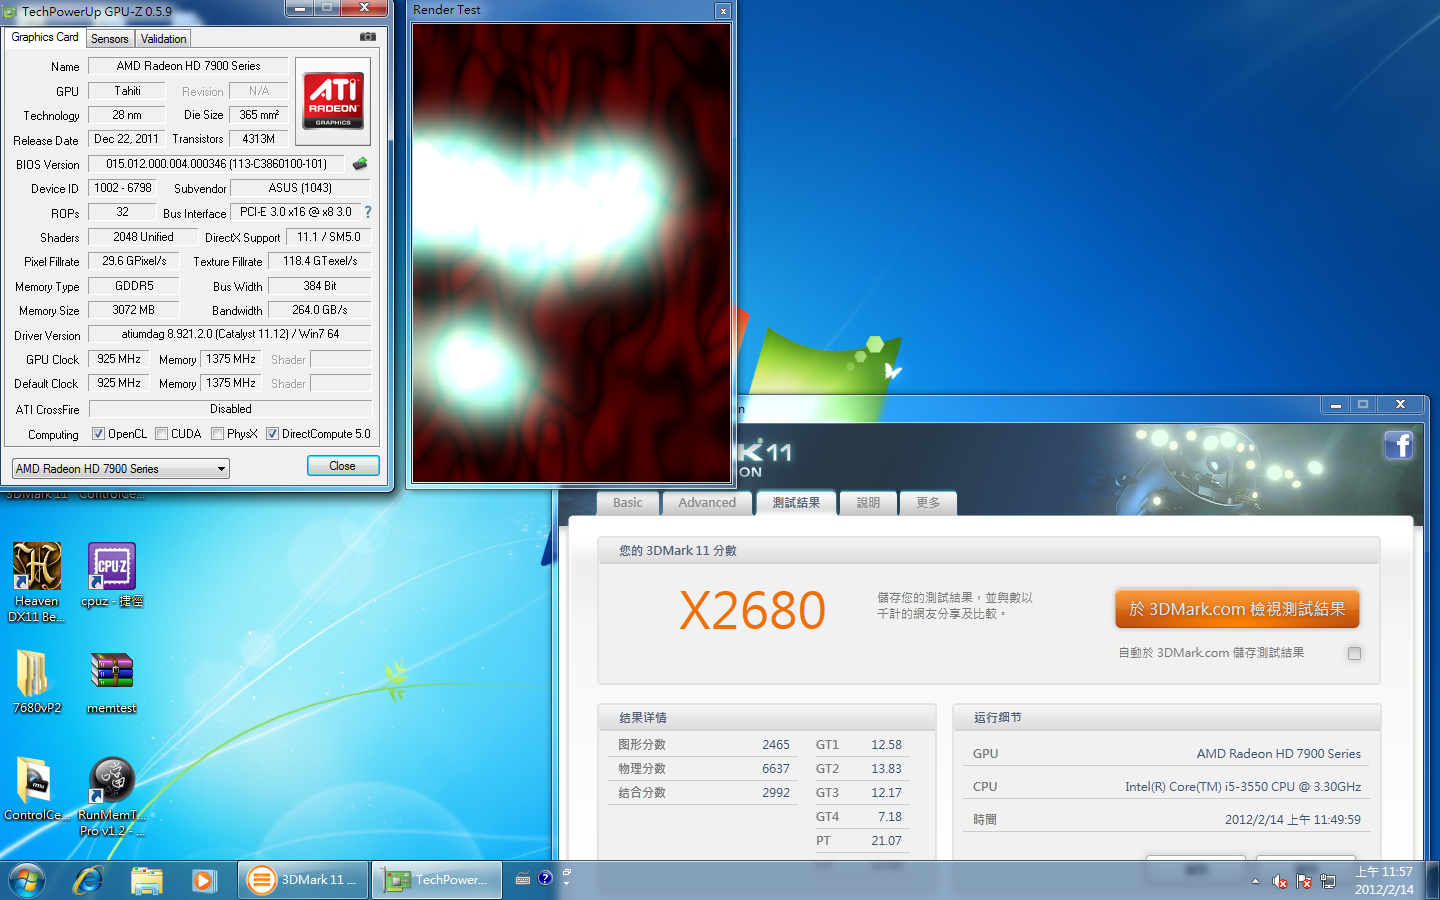This screenshot has width=1440, height=900.
Task: Launch Internet Explorer from taskbar
Action: point(88,880)
